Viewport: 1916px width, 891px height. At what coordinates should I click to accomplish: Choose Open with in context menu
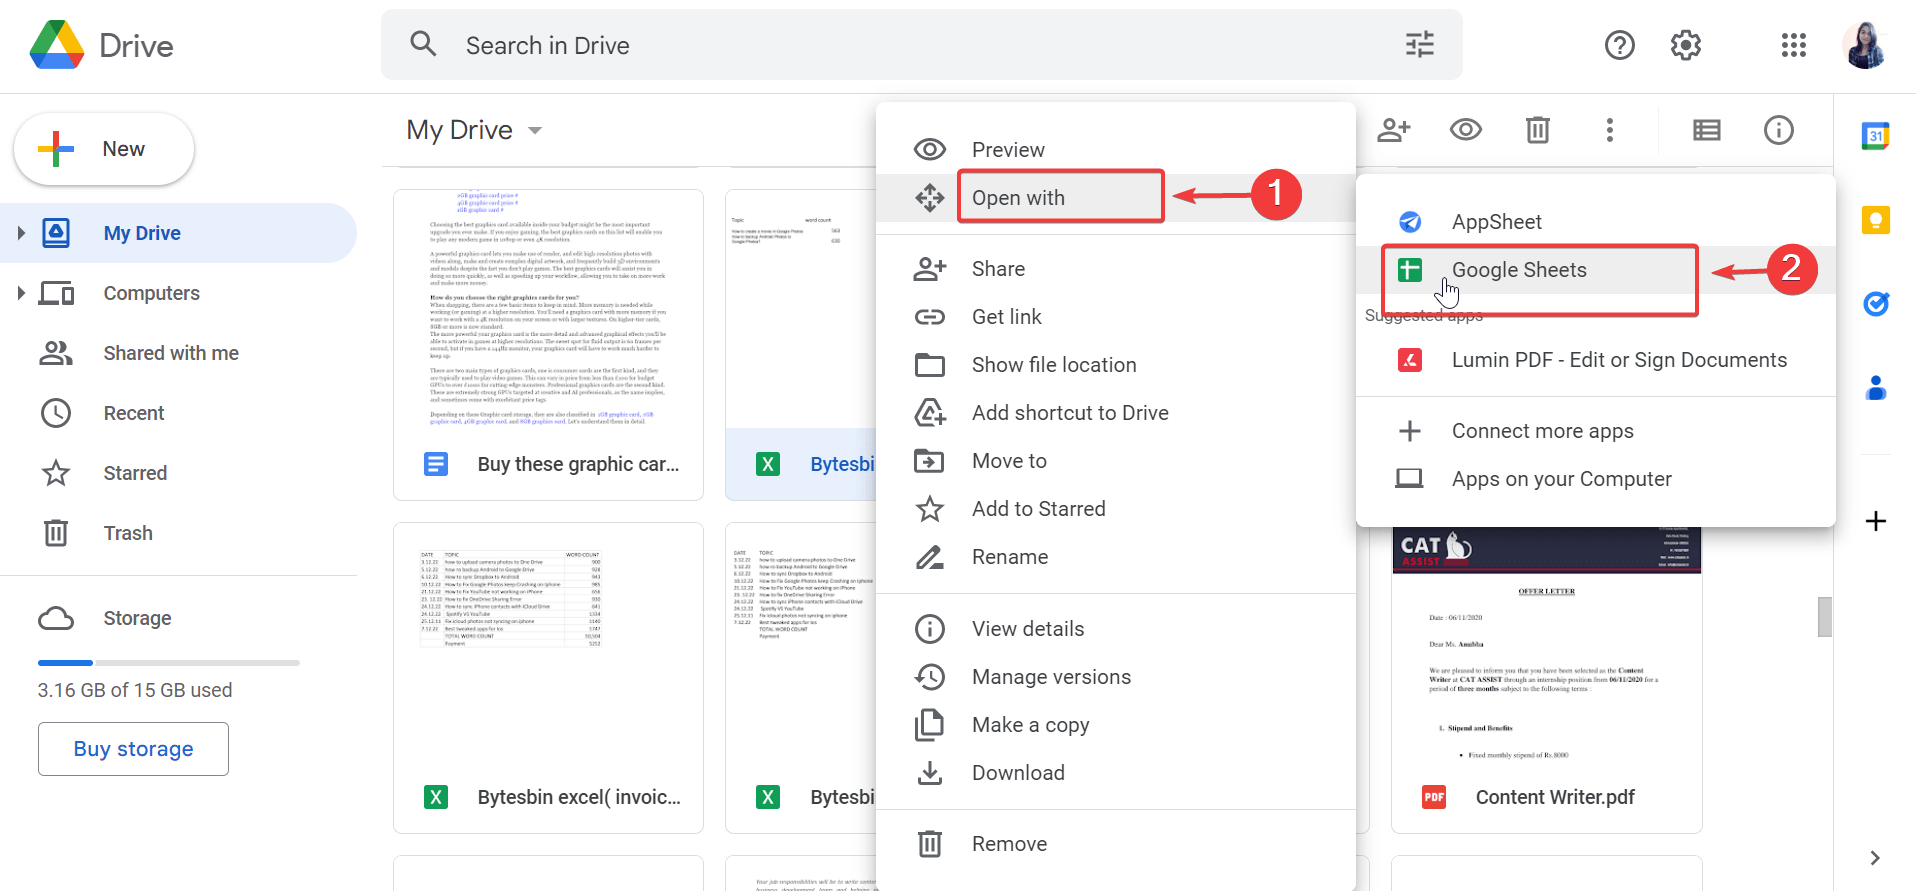click(1116, 198)
